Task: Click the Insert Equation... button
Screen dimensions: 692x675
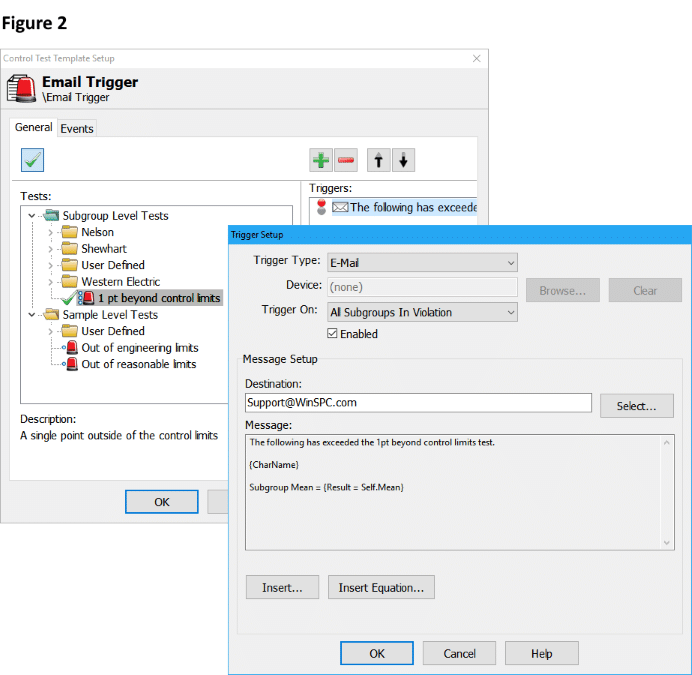Action: pyautogui.click(x=380, y=588)
